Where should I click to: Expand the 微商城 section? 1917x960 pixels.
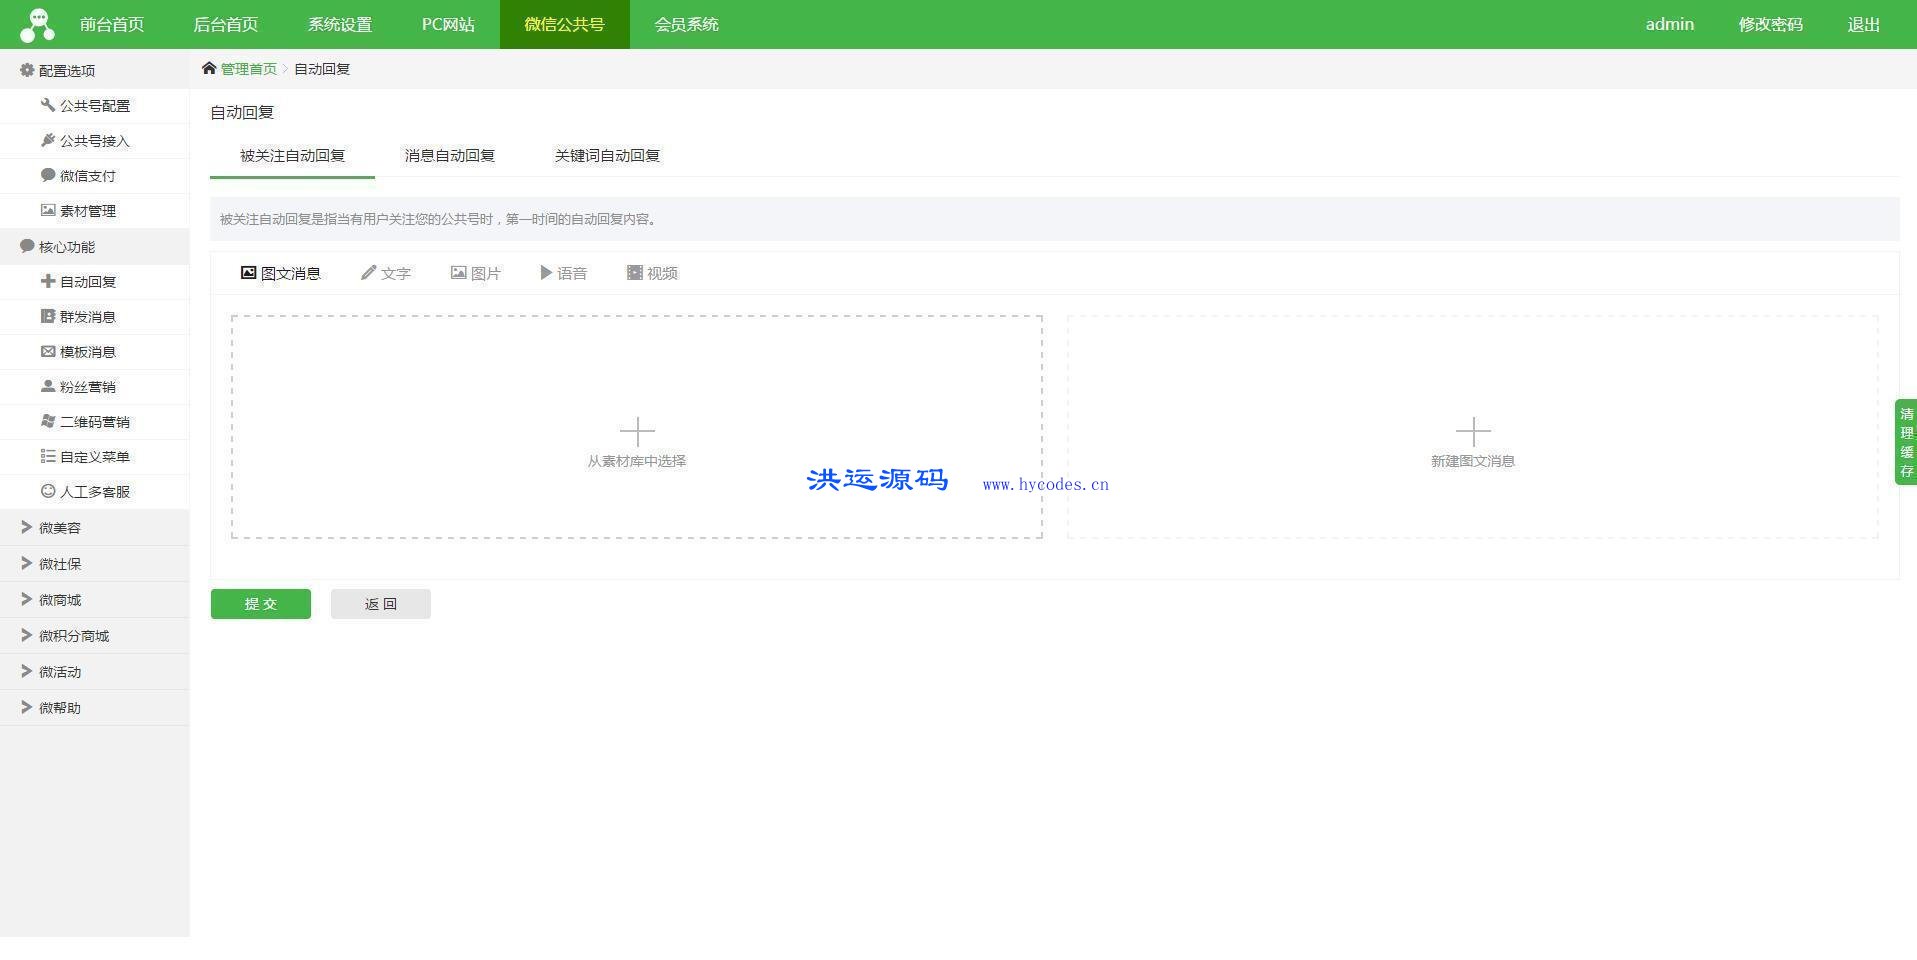click(x=94, y=600)
